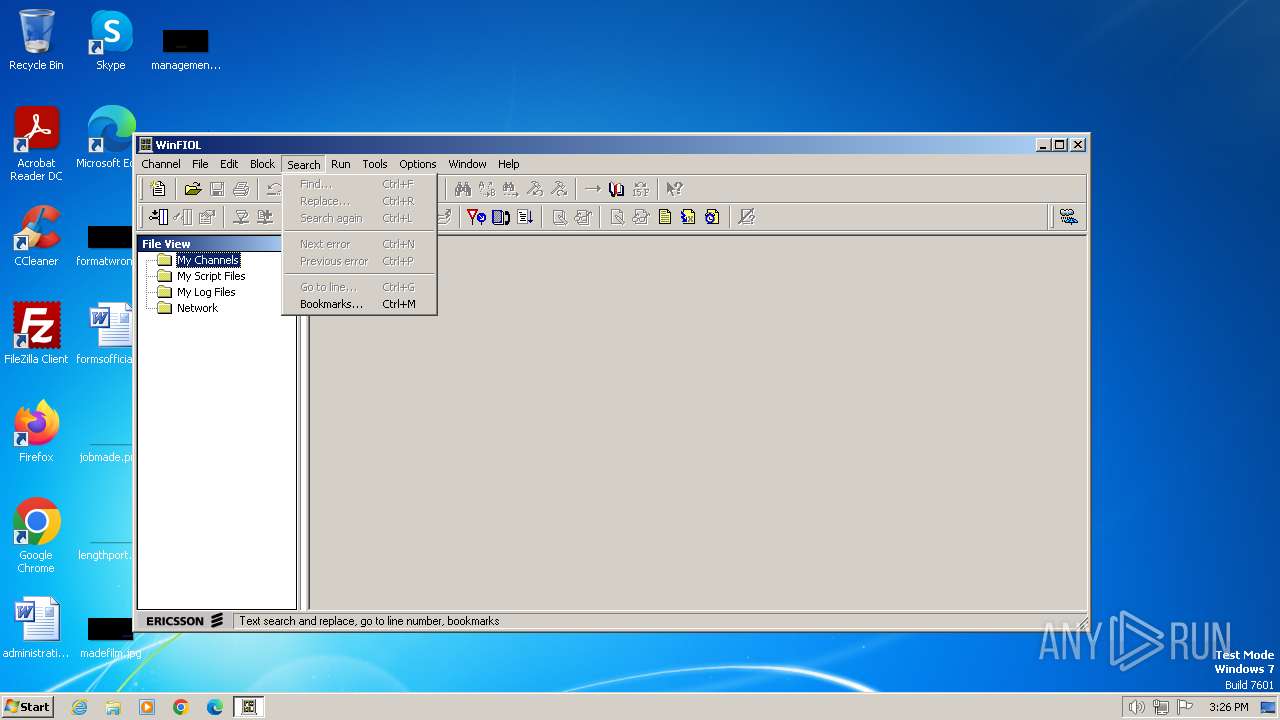The image size is (1280, 720).
Task: Click the context help arrow-question icon
Action: (x=675, y=188)
